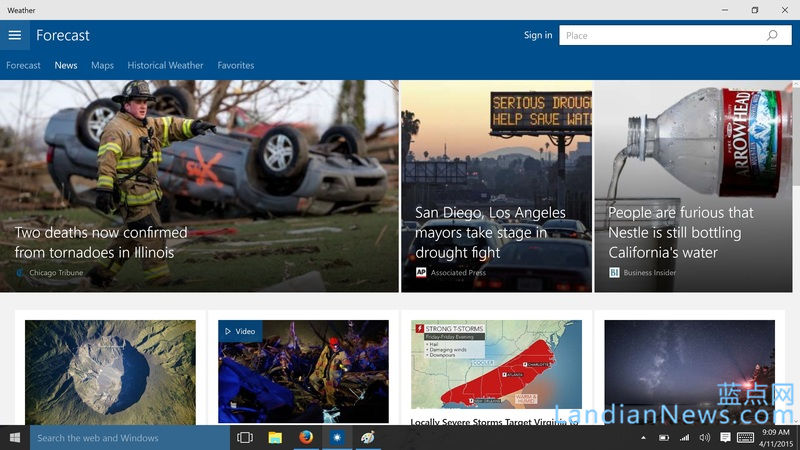Open the volcano crater thumbnail article

coord(110,372)
